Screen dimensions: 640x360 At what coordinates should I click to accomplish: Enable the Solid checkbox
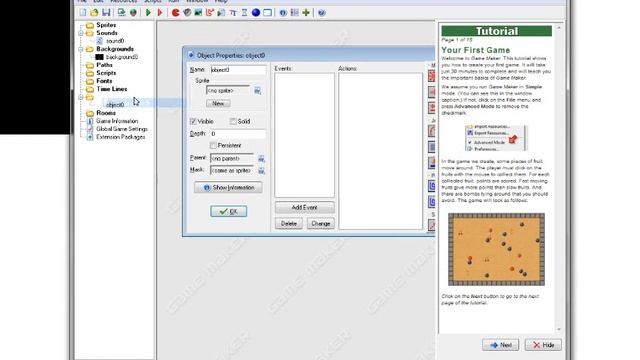pyautogui.click(x=233, y=121)
